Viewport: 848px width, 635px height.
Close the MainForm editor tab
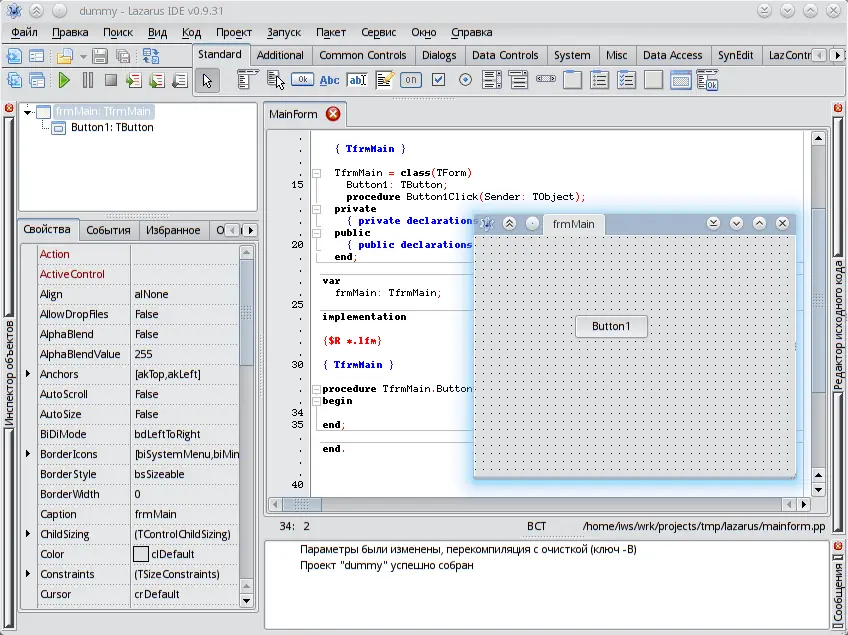[x=333, y=114]
